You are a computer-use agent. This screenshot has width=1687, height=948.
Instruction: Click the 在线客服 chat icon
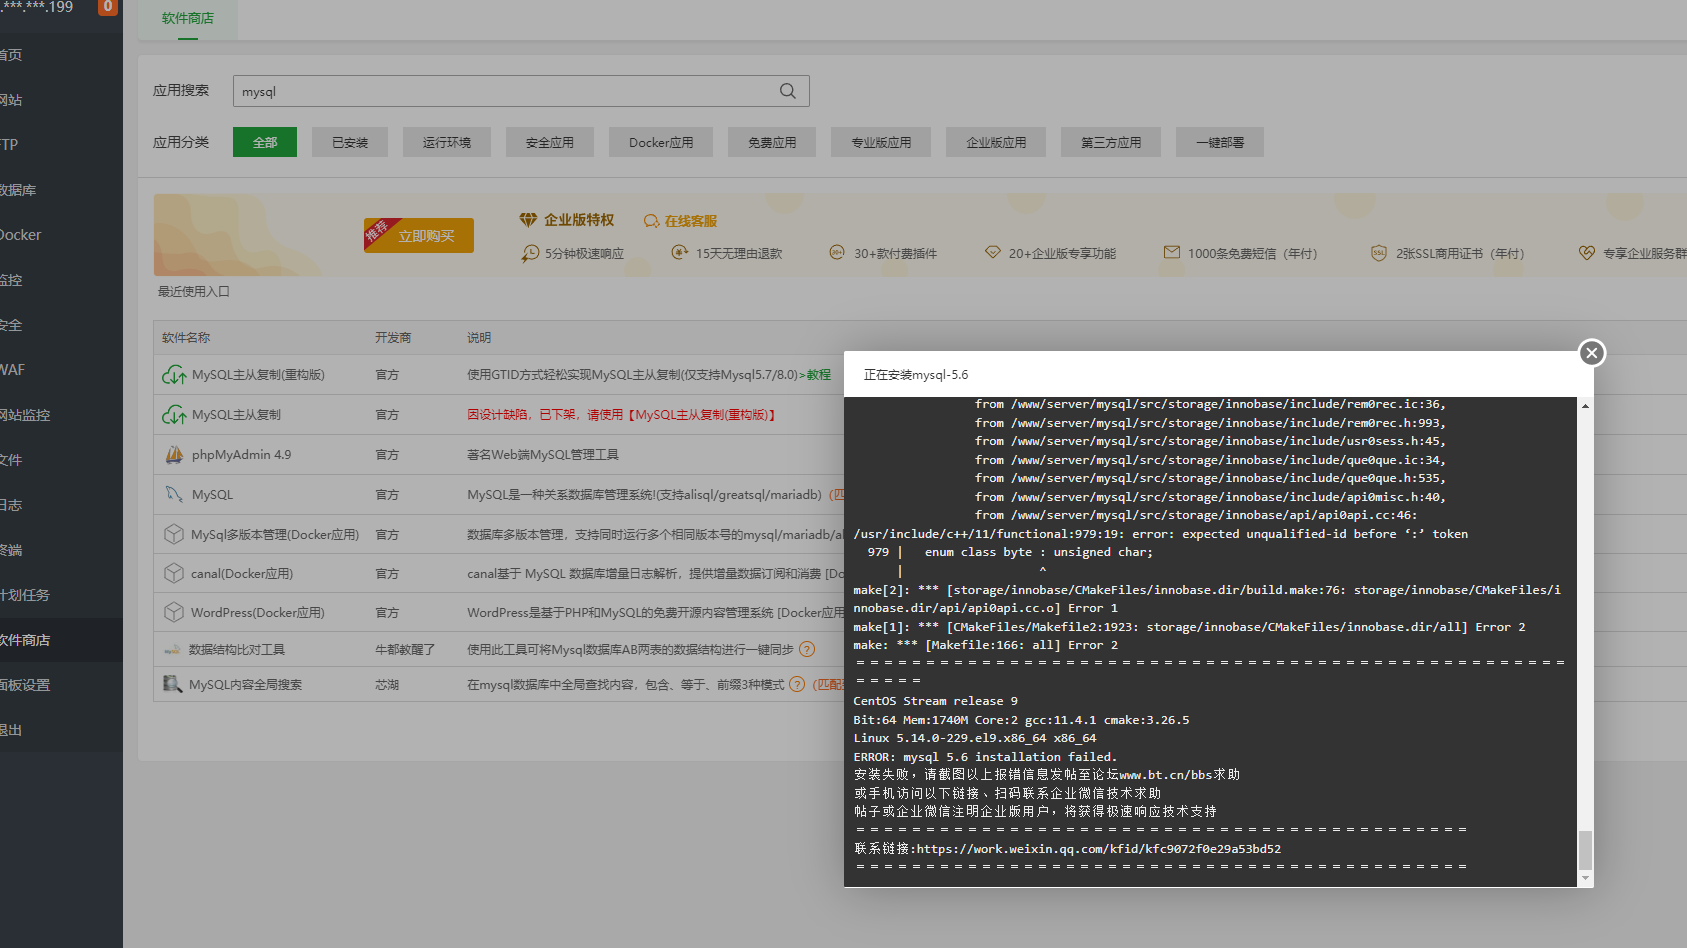coord(652,221)
